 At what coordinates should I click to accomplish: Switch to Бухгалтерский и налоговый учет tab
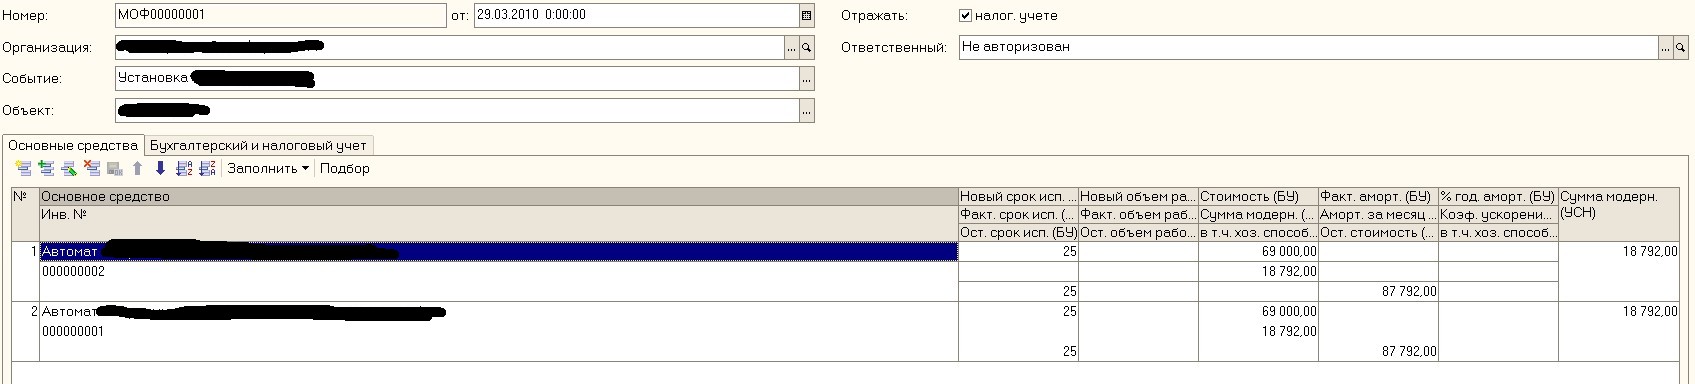coord(258,145)
